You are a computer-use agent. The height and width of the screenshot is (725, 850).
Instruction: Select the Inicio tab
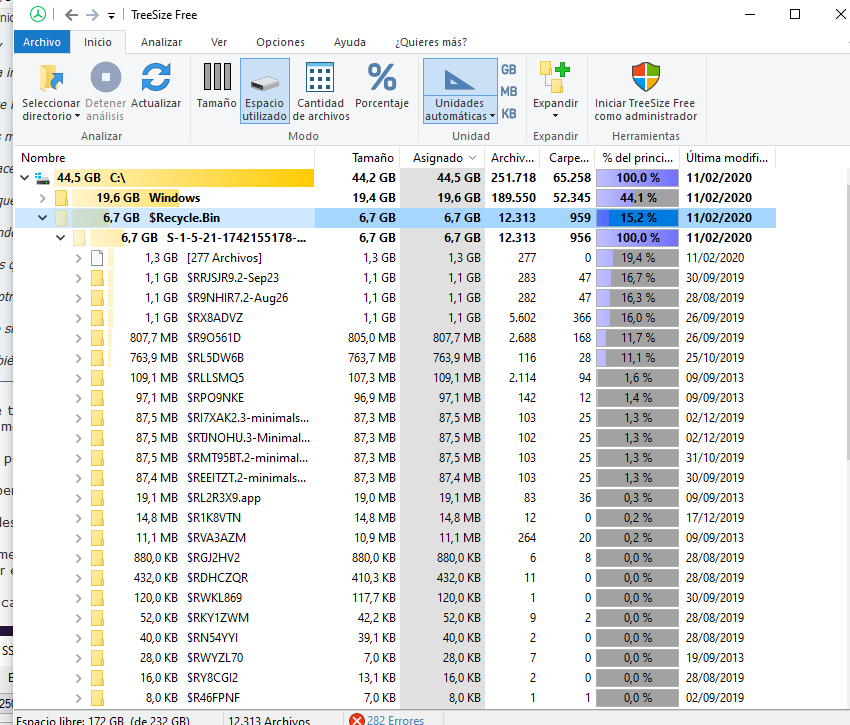(x=98, y=42)
